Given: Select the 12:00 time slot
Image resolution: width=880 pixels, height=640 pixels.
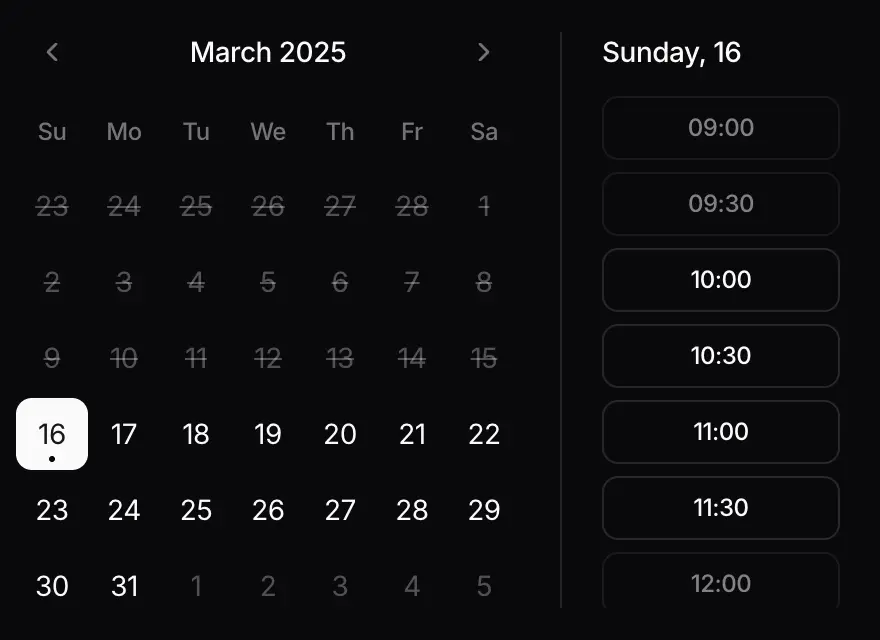Looking at the screenshot, I should click(x=720, y=583).
